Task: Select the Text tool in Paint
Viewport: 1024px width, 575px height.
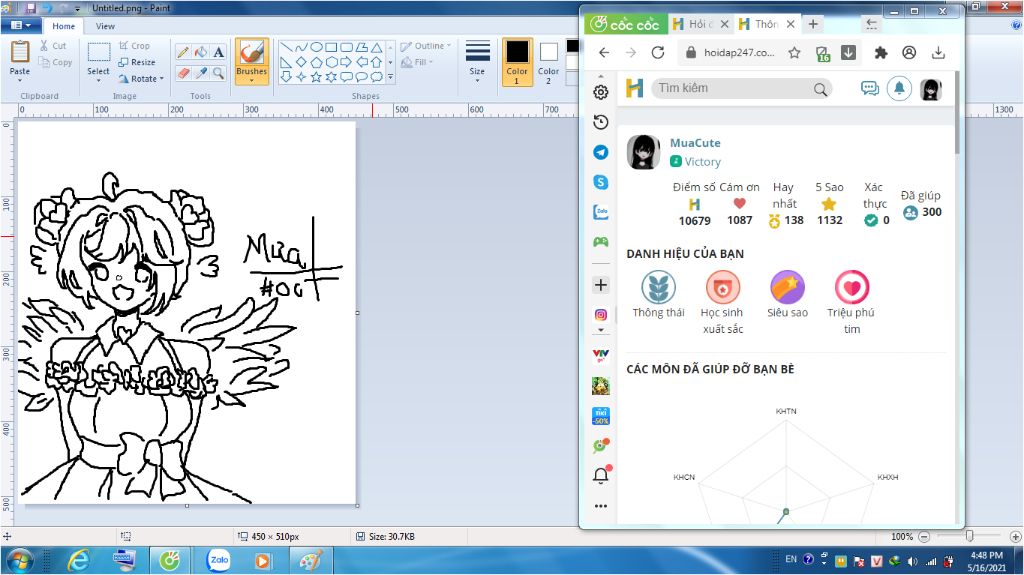Action: (219, 52)
